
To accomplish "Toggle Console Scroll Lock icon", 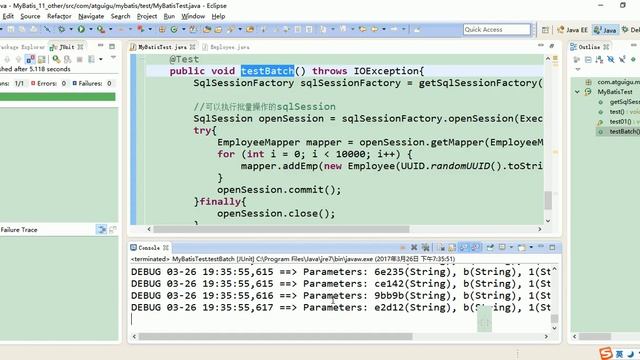I will click(452, 247).
